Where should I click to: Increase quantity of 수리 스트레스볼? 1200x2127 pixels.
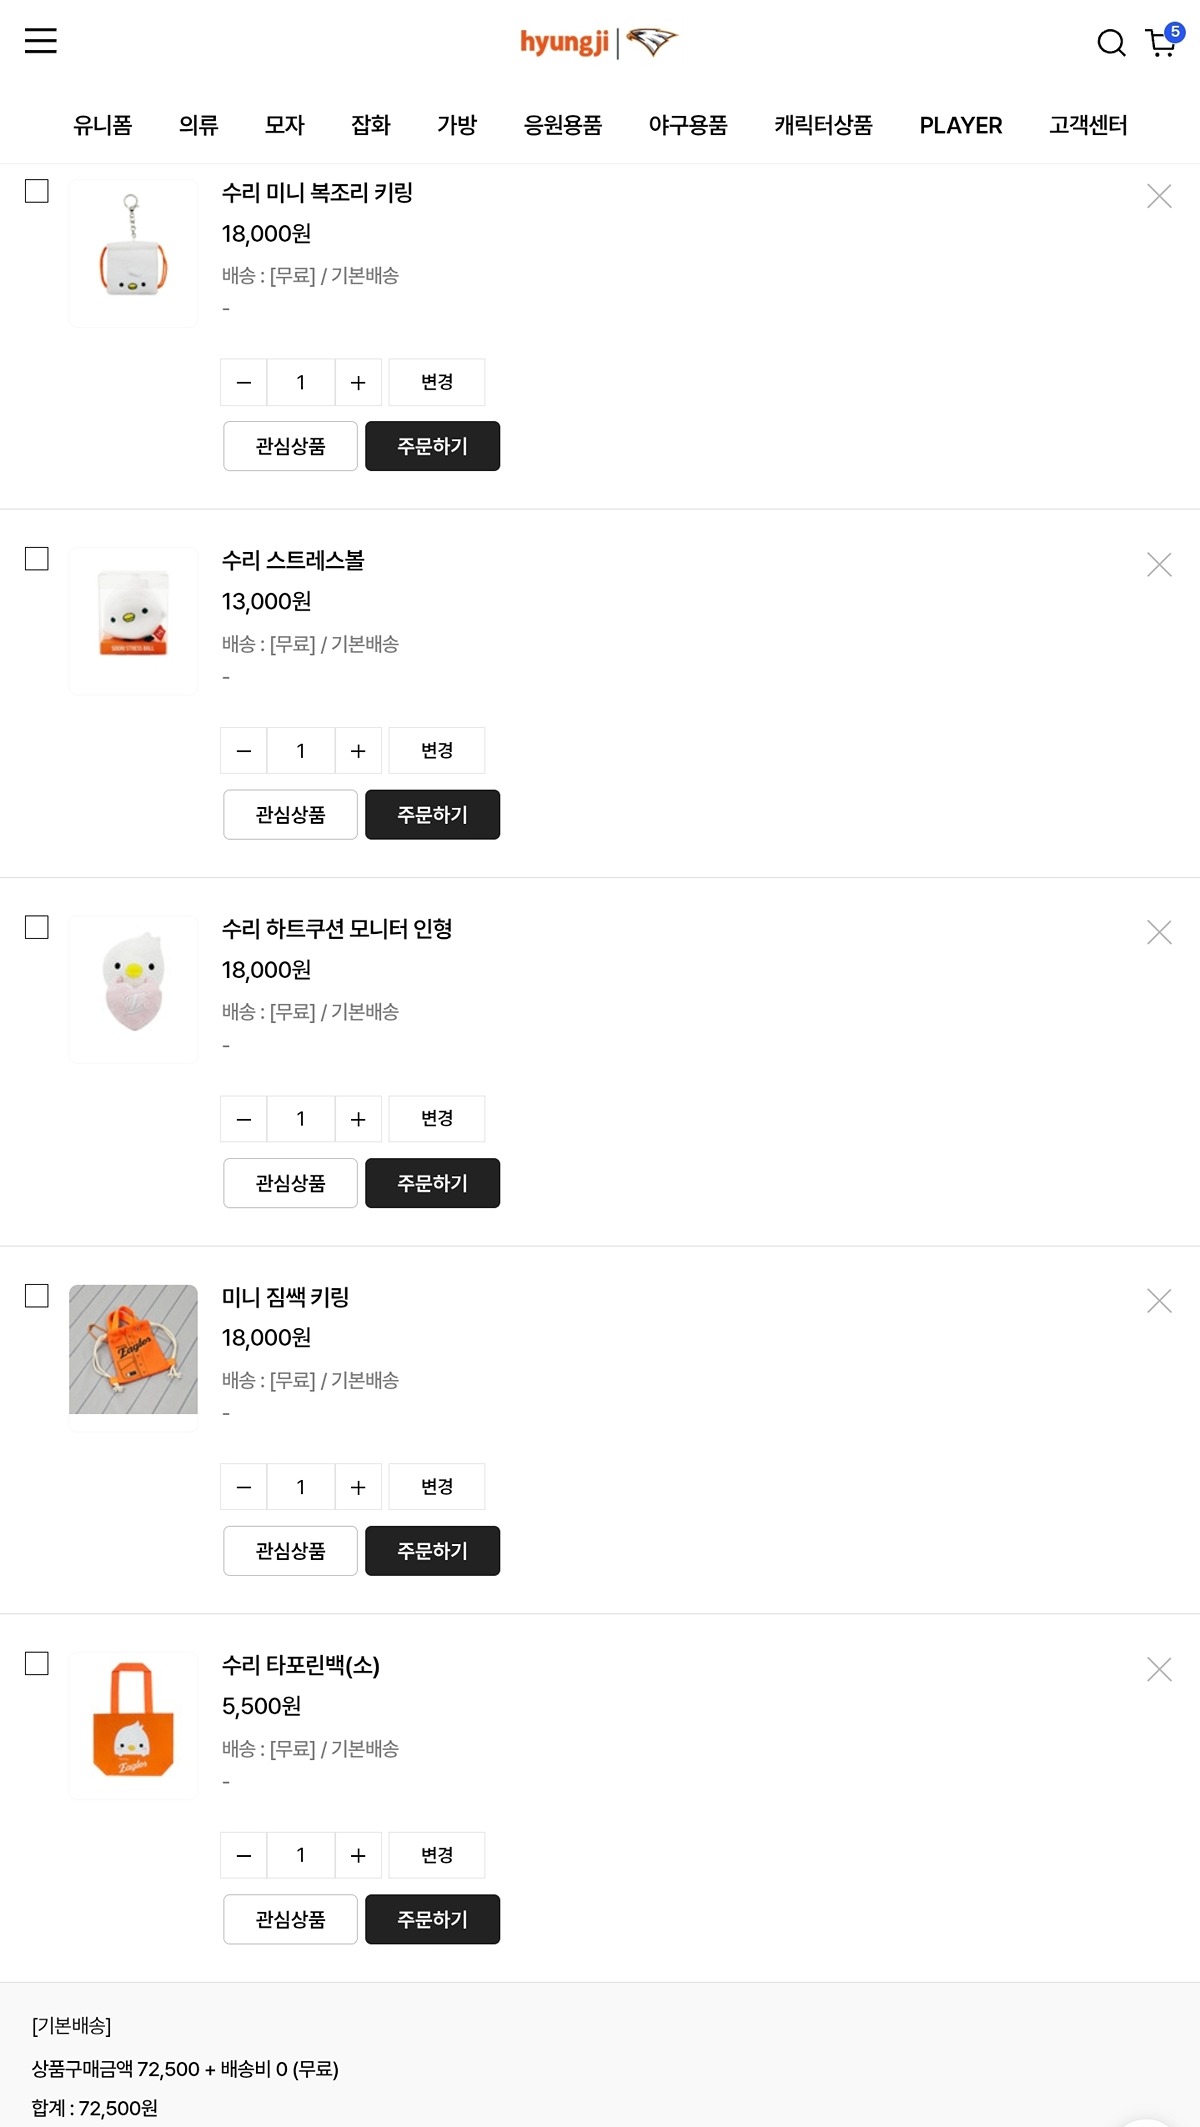pyautogui.click(x=358, y=751)
